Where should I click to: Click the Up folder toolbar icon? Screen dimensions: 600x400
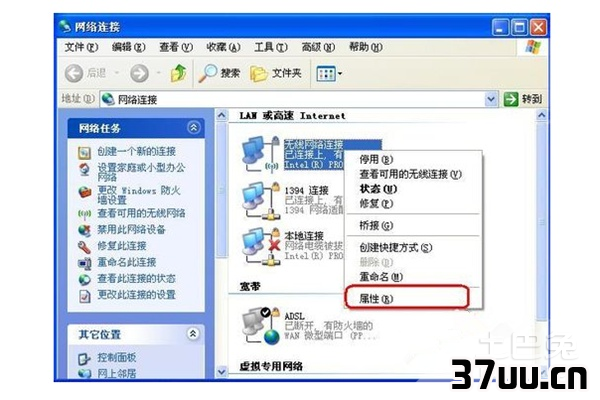[178, 73]
